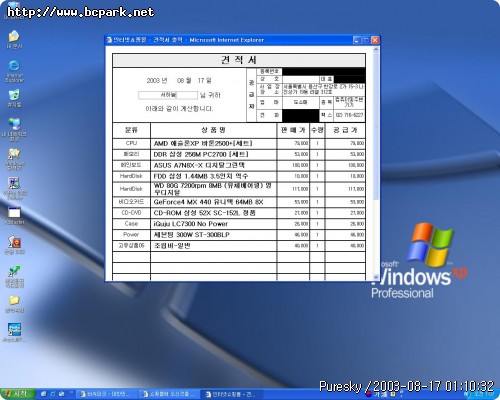Click the FDD 삼성 1.44MB product cell
The image size is (500, 400).
[x=213, y=176]
